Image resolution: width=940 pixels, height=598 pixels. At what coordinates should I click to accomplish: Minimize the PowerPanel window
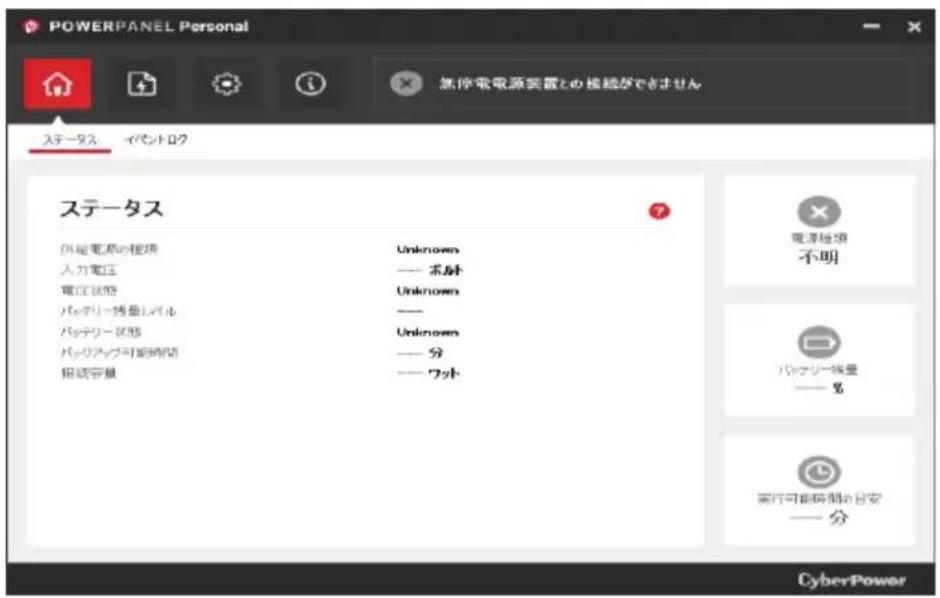(x=871, y=26)
